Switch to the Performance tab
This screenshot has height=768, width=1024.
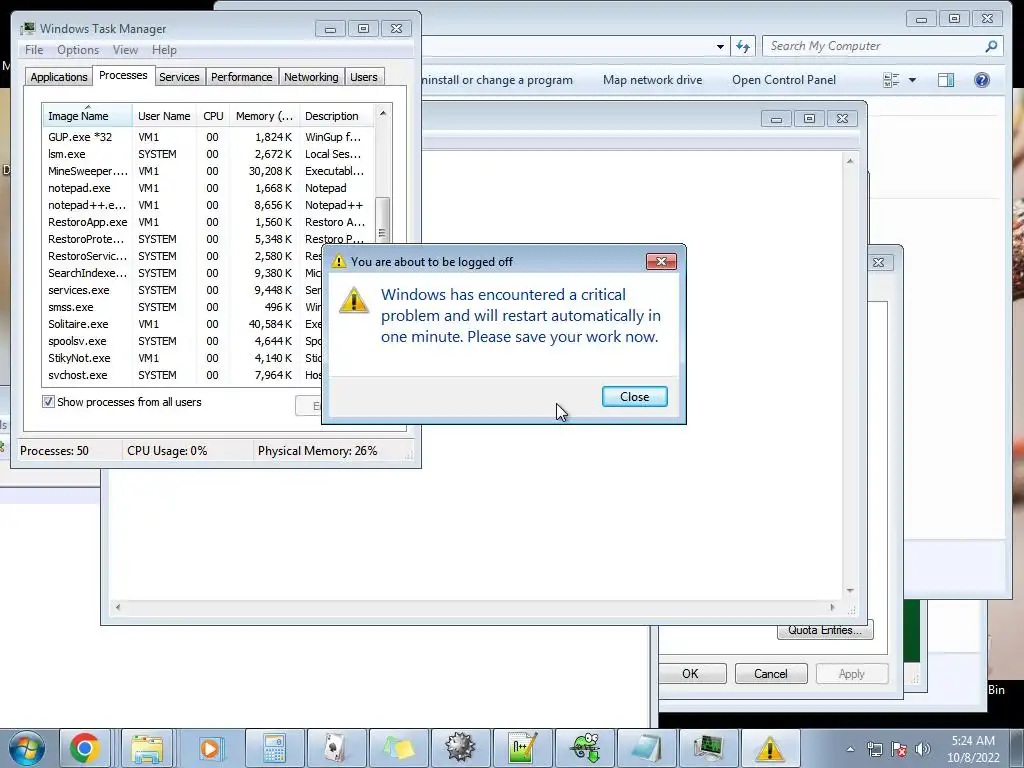tap(241, 77)
